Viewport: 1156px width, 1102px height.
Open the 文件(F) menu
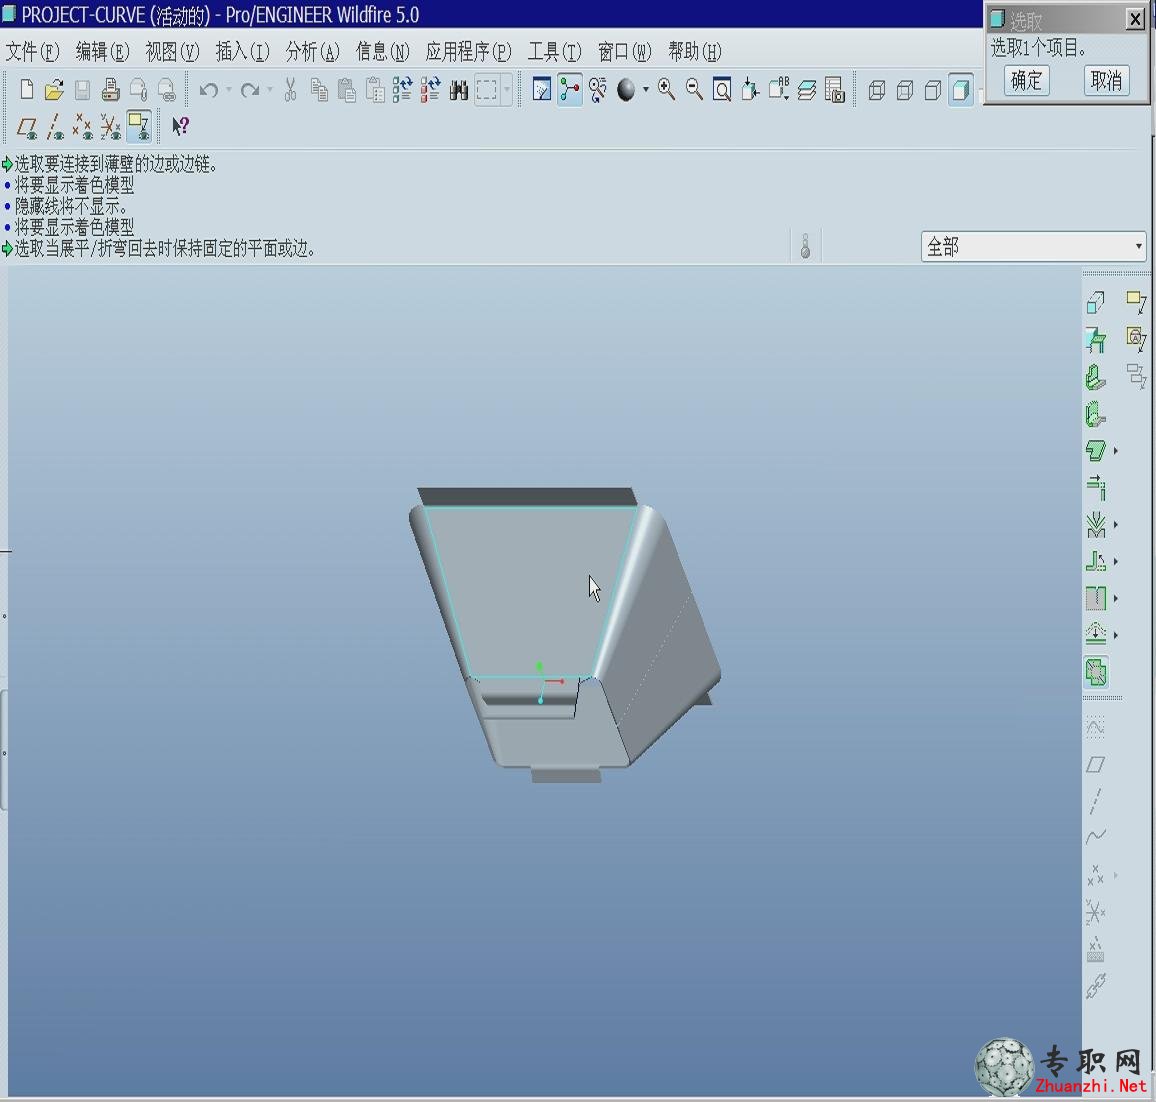tap(32, 52)
